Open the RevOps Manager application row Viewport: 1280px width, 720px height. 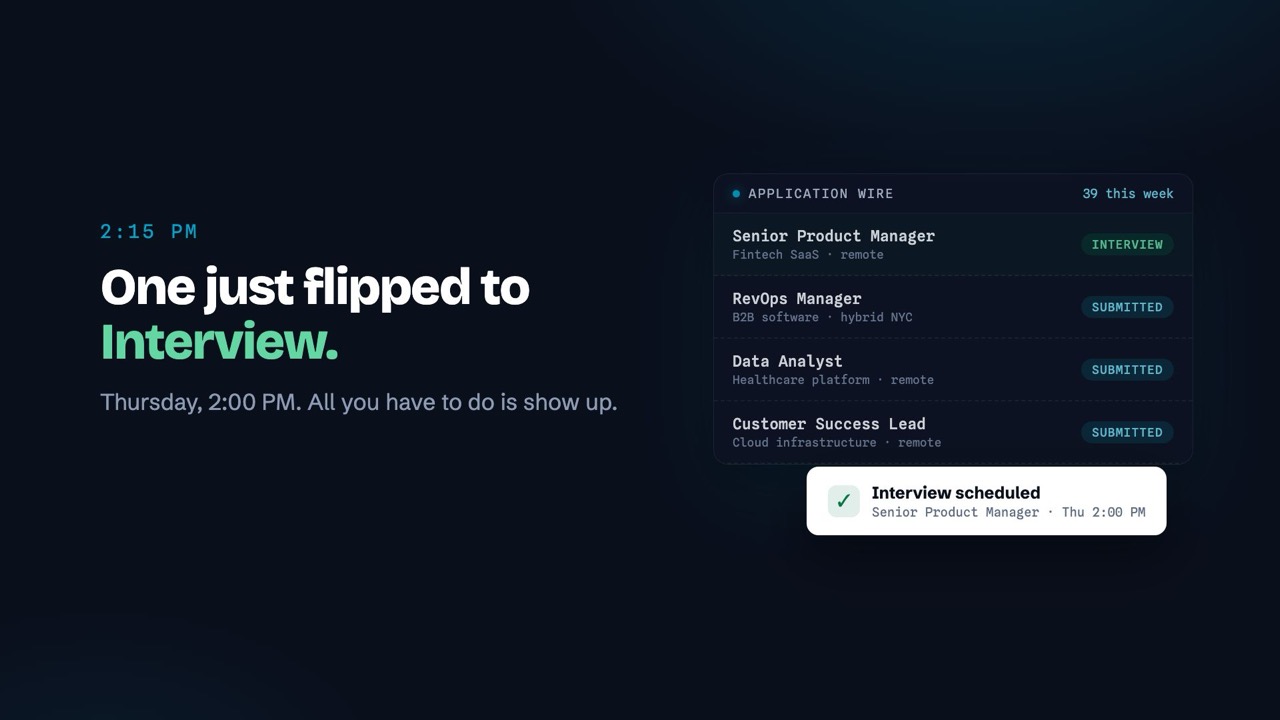tap(953, 307)
